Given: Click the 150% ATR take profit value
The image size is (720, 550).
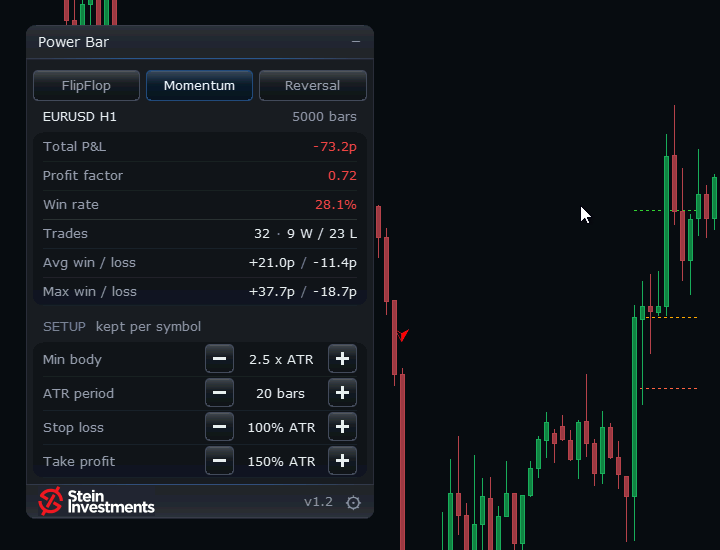Looking at the screenshot, I should tap(281, 461).
